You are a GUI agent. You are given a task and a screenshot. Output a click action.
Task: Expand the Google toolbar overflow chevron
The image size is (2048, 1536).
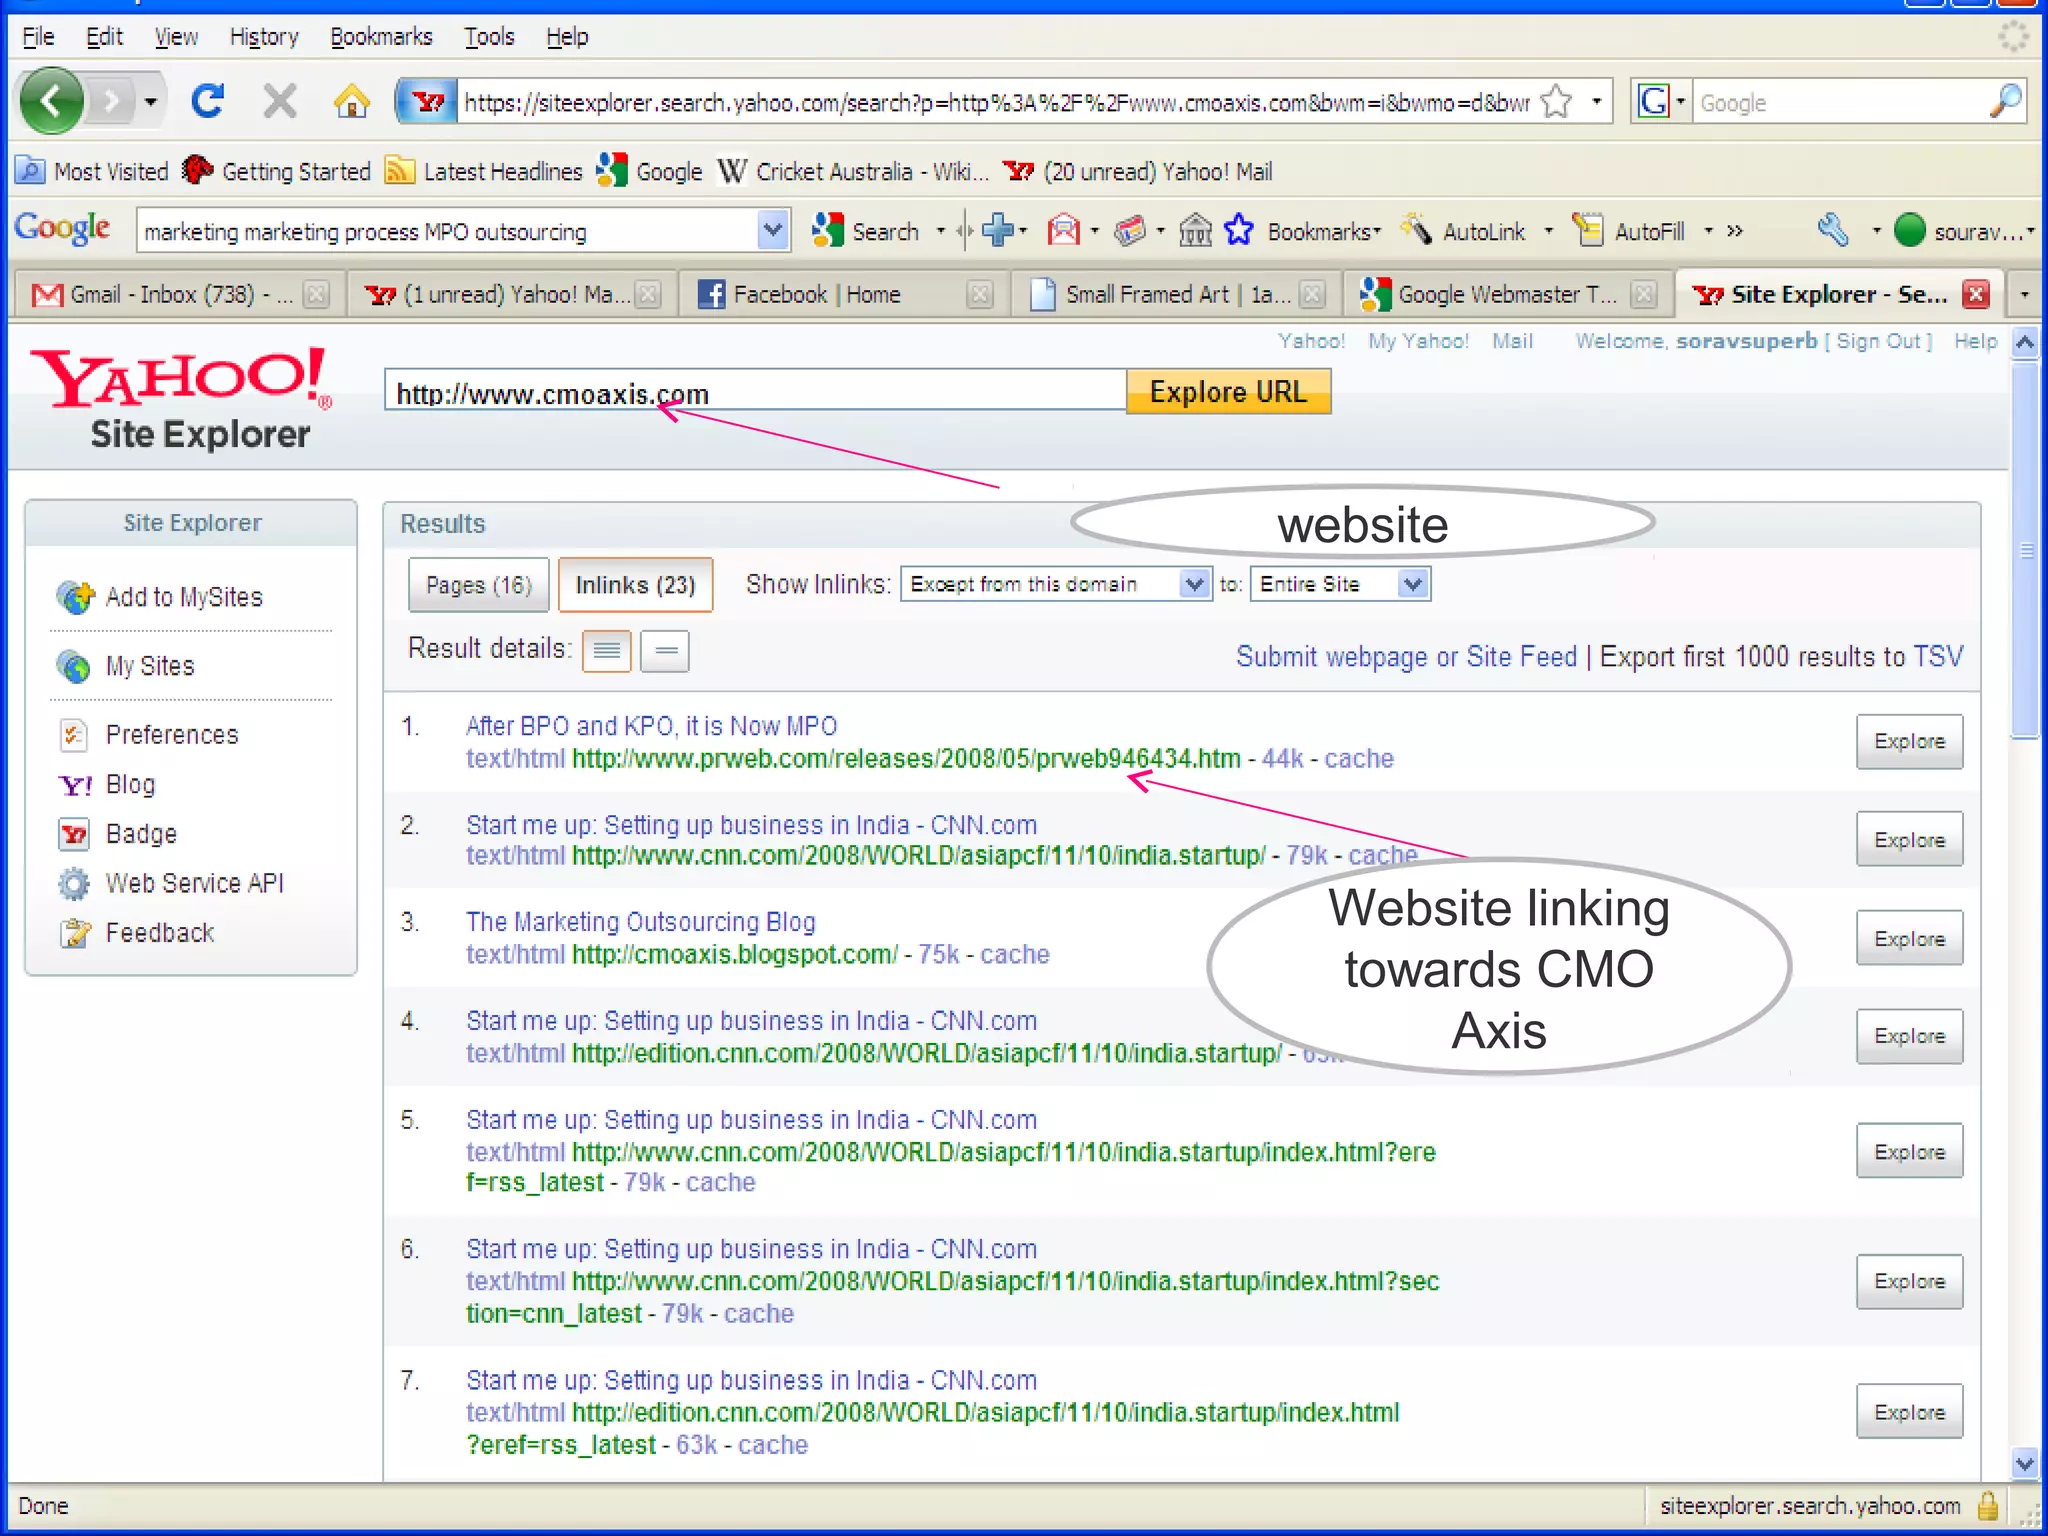1735,230
